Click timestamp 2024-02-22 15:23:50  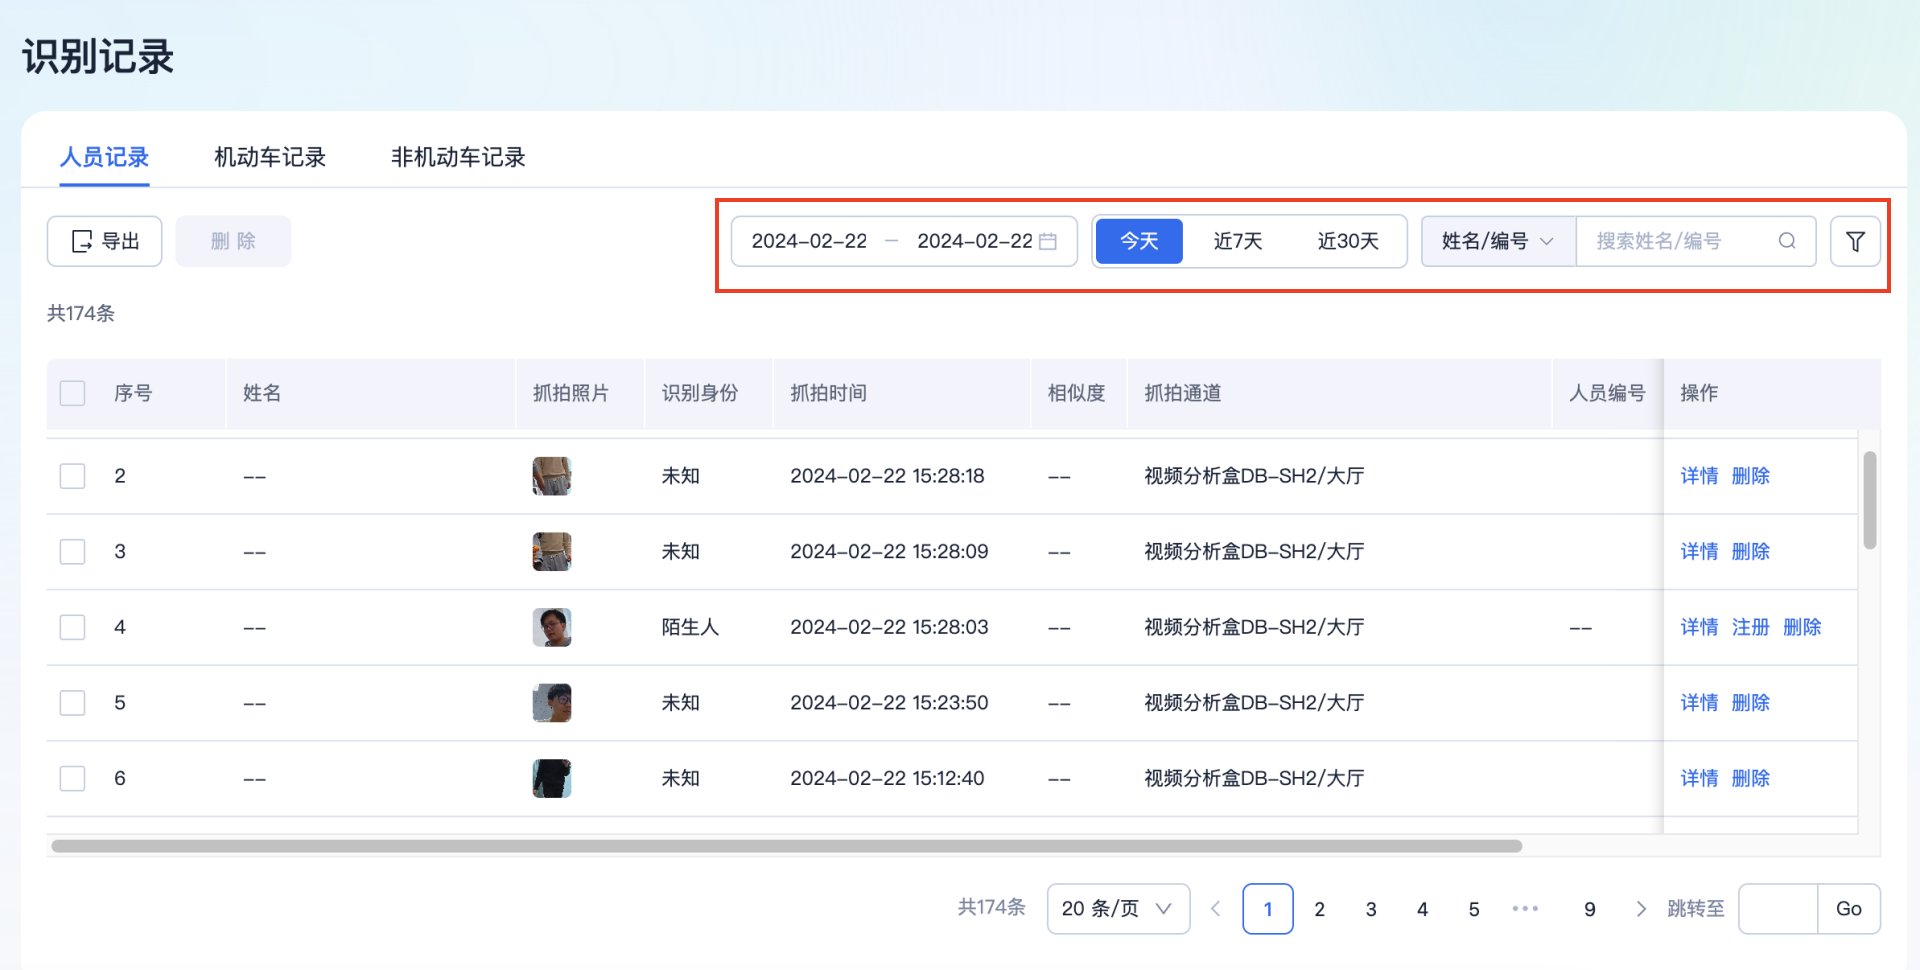tap(889, 703)
